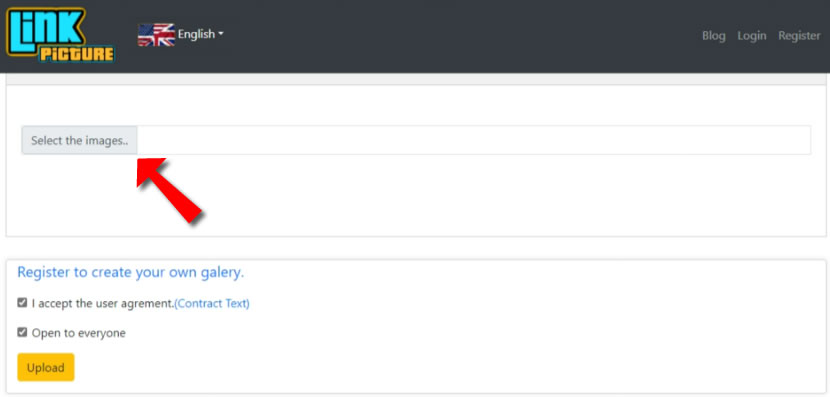The height and width of the screenshot is (397, 830).
Task: Follow the Register to create your own galery link
Action: [131, 273]
